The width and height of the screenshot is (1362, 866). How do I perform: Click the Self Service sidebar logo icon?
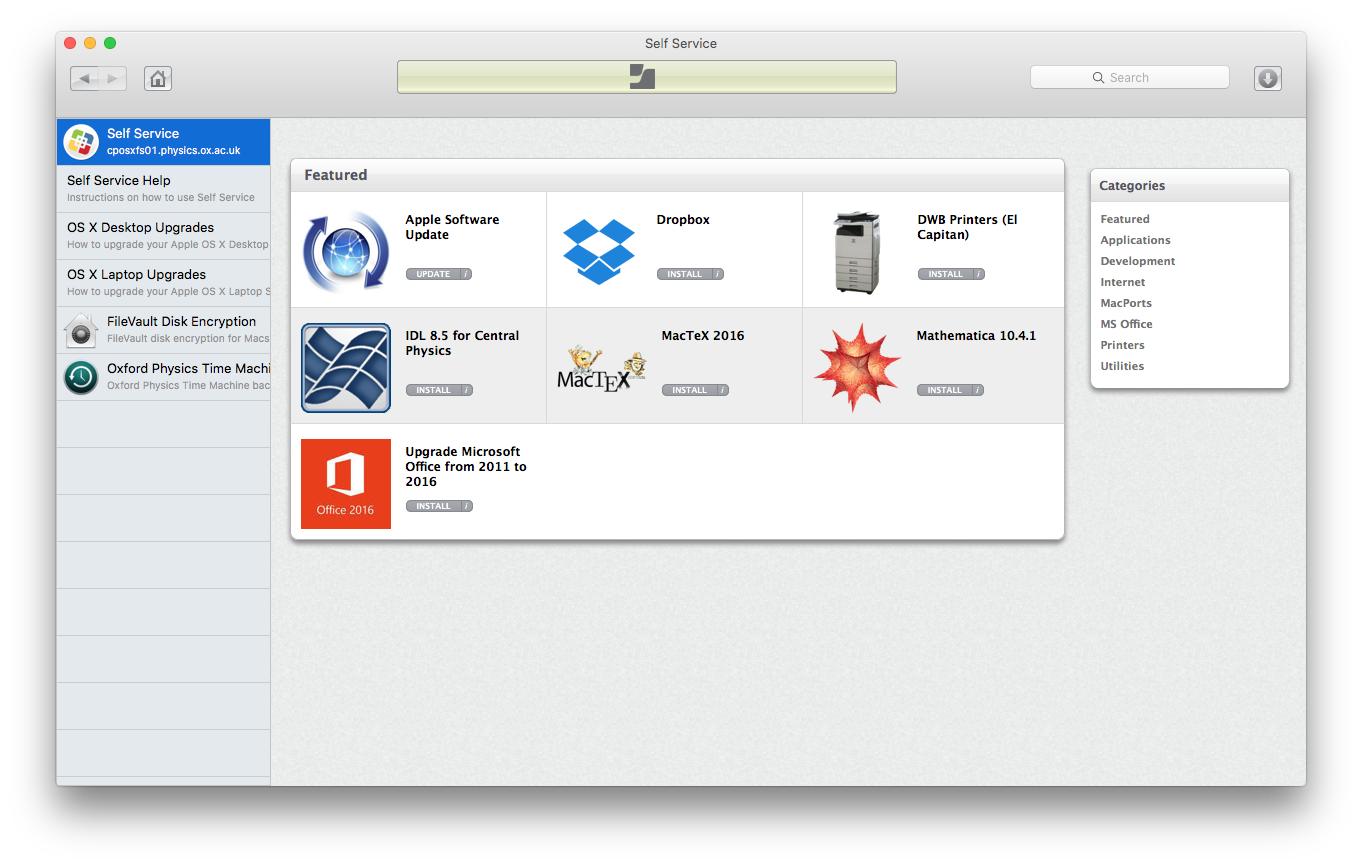(81, 142)
